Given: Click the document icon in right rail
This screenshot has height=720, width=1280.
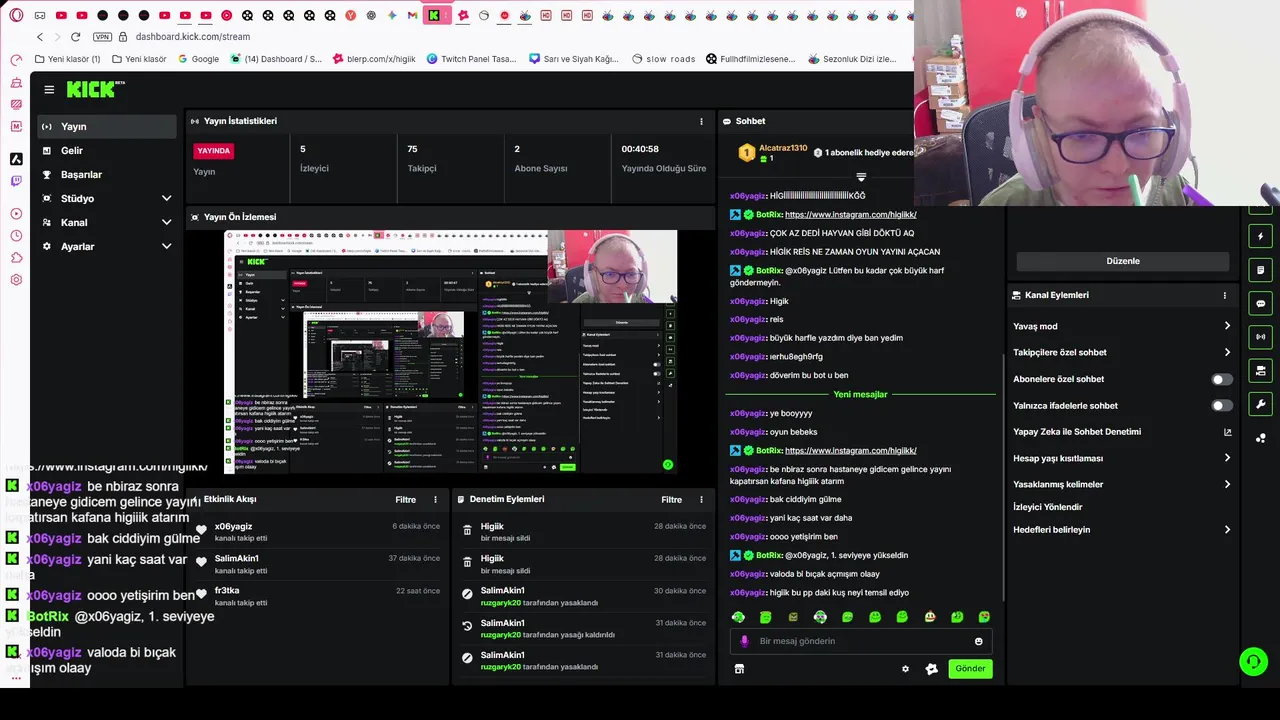Looking at the screenshot, I should click(1260, 270).
